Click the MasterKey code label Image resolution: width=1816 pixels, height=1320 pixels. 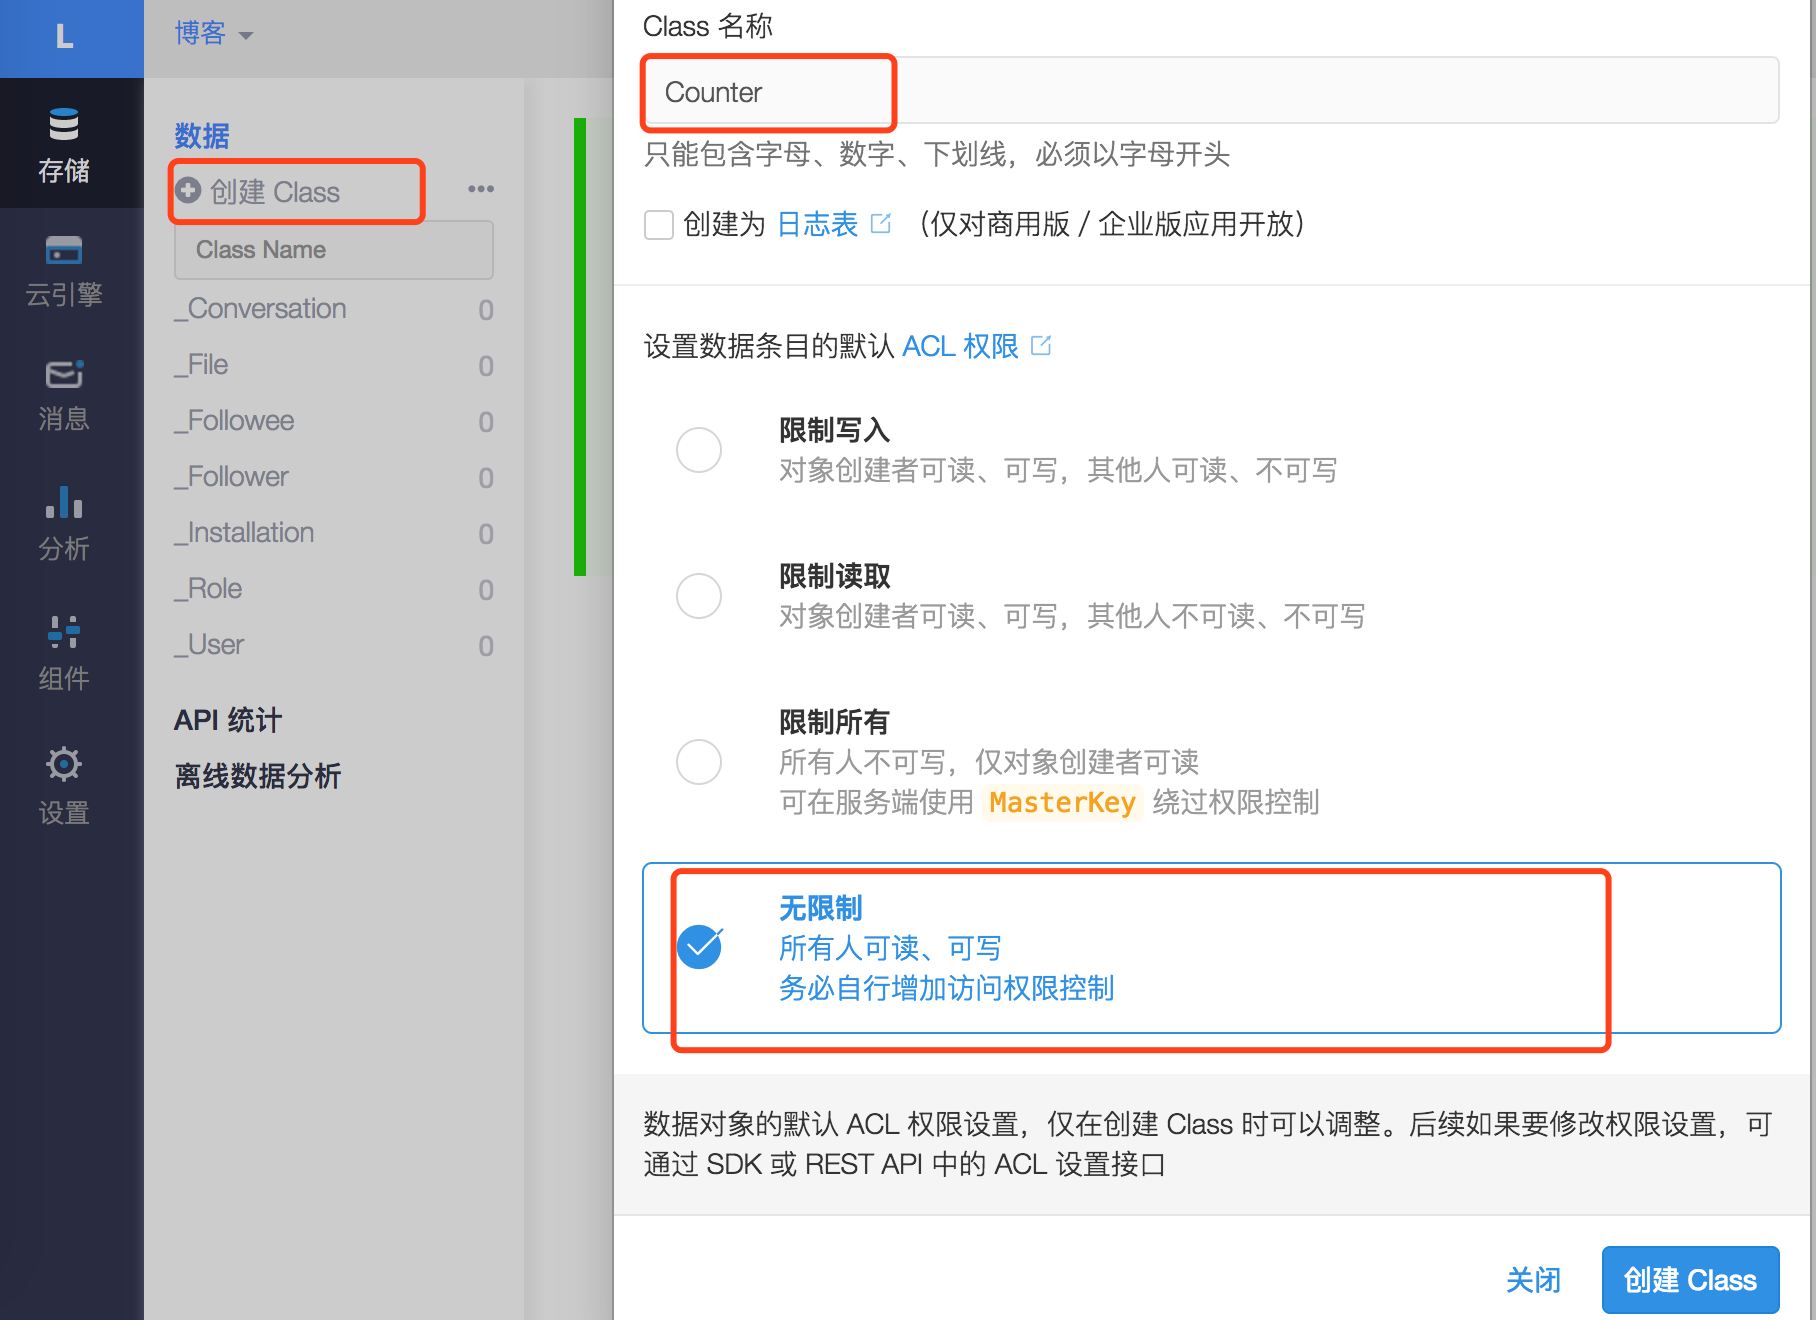click(x=1062, y=803)
